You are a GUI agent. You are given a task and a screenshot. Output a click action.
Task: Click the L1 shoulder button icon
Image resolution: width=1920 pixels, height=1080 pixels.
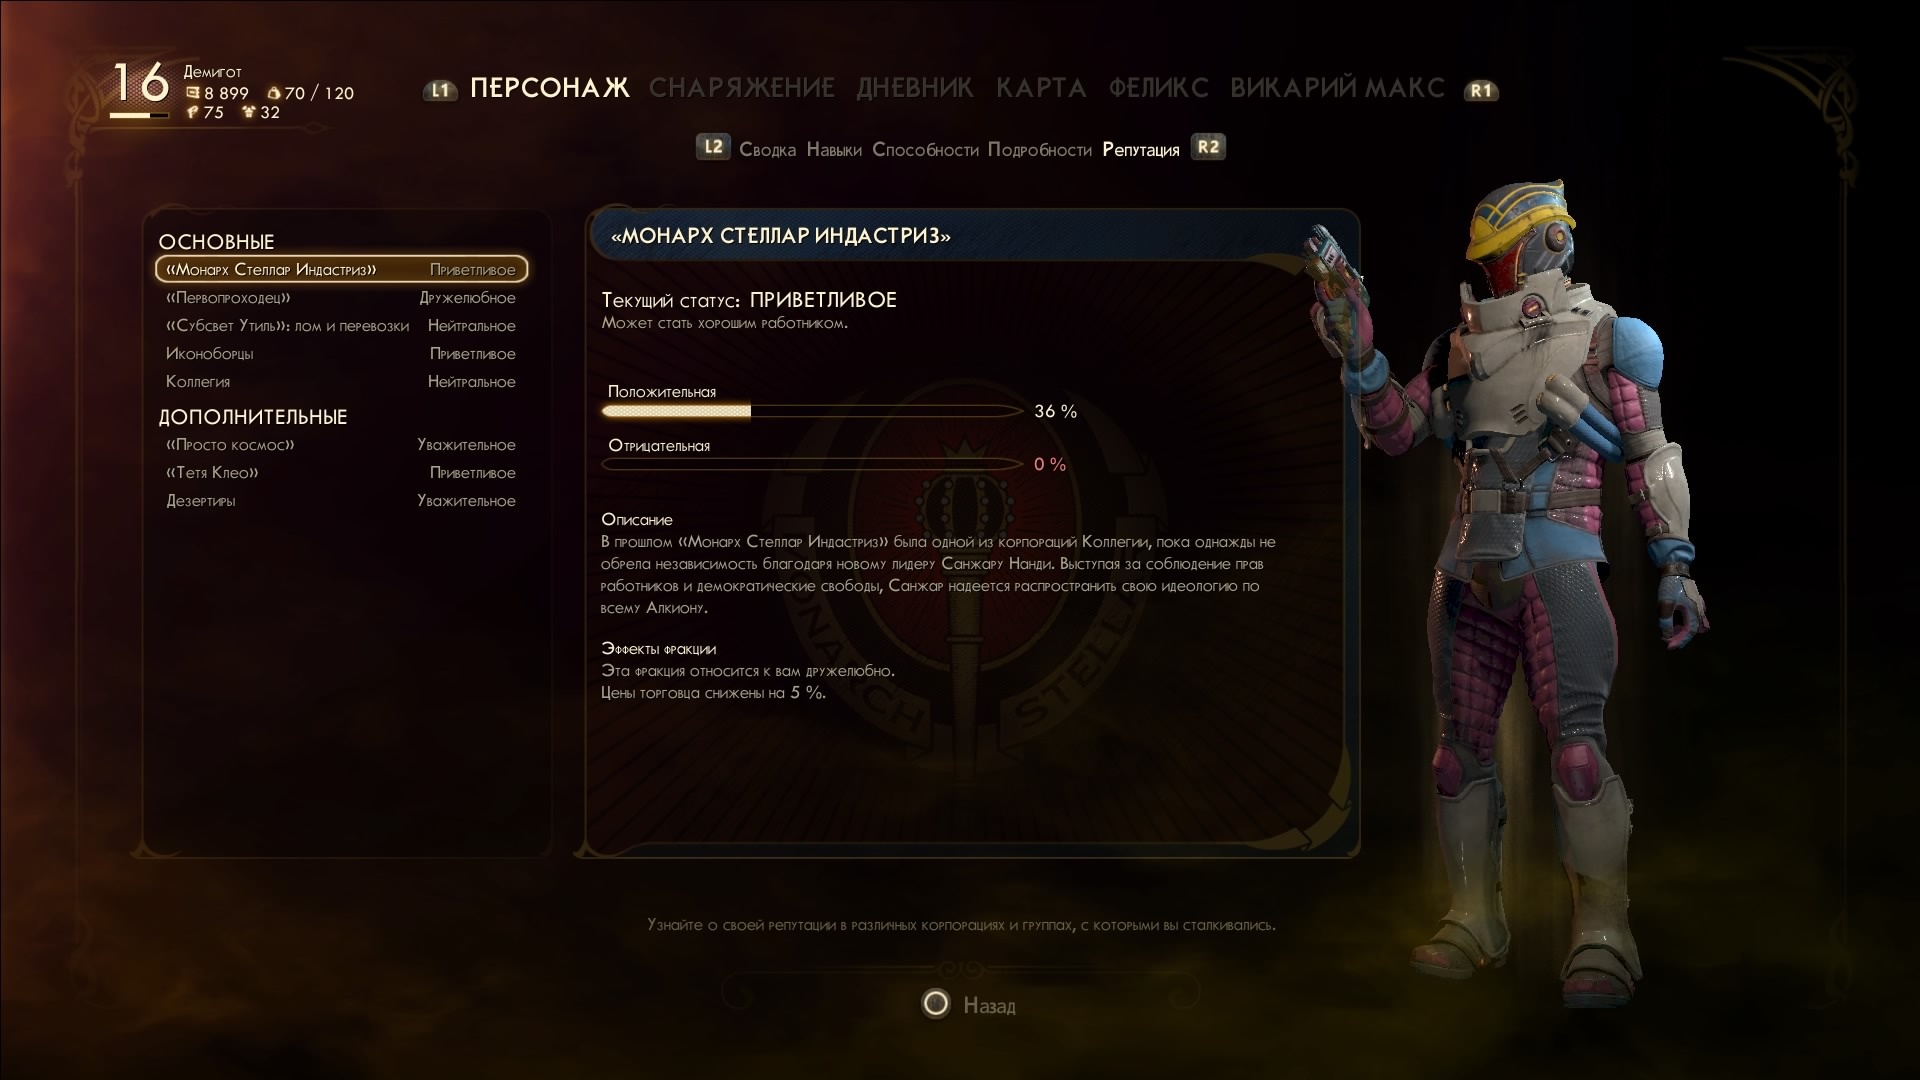point(440,90)
